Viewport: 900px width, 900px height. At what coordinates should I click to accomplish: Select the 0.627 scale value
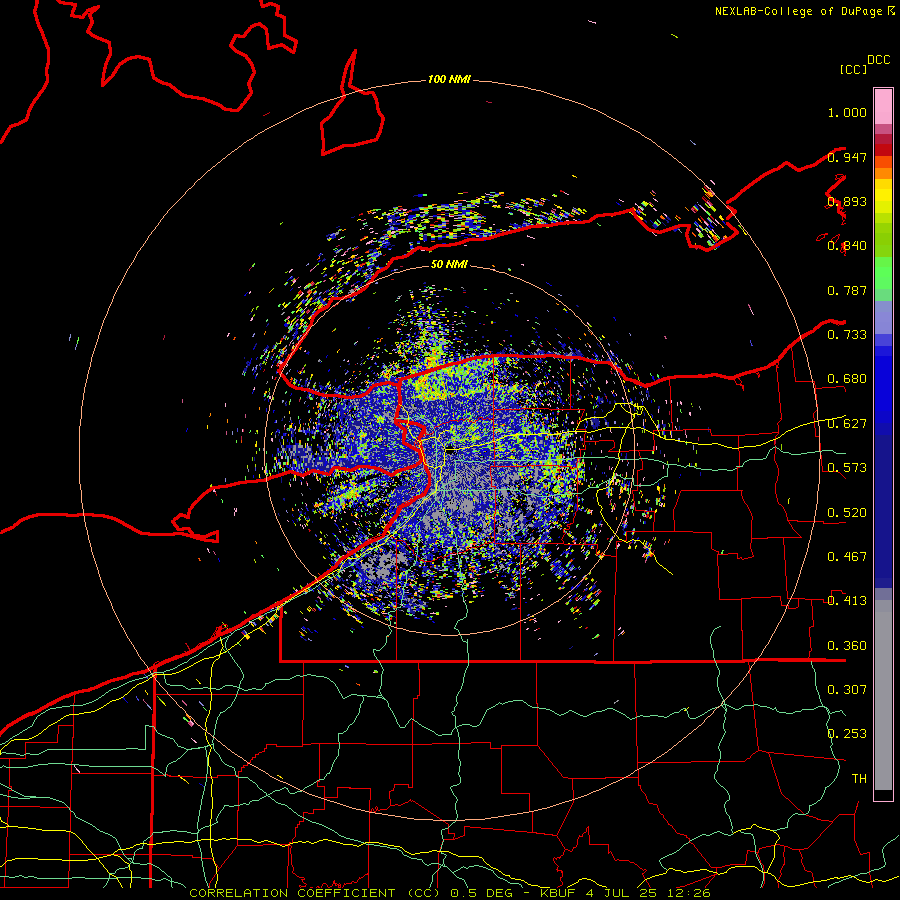[847, 424]
